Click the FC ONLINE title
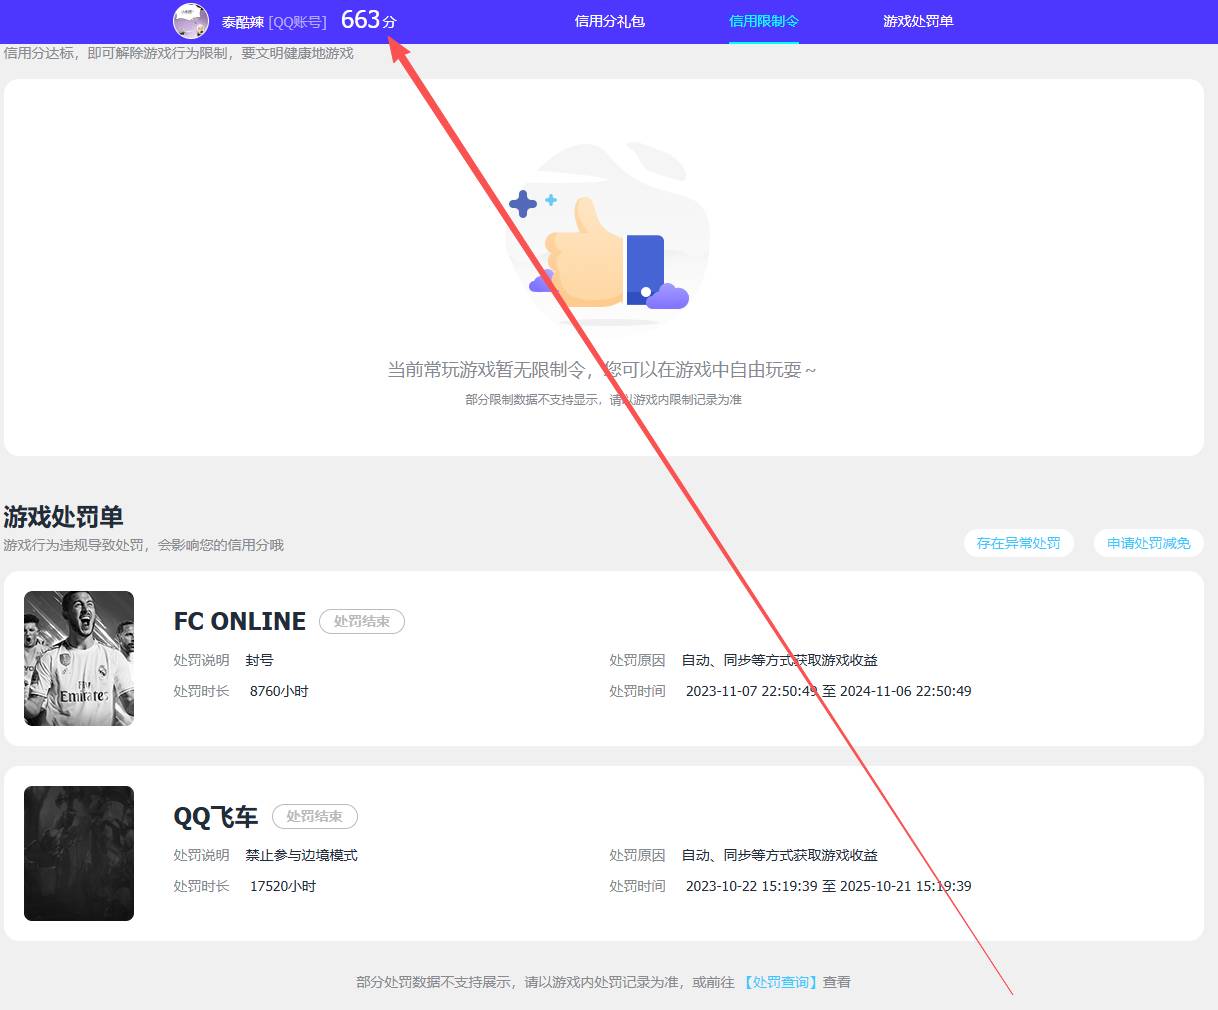The width and height of the screenshot is (1218, 1010). click(240, 621)
